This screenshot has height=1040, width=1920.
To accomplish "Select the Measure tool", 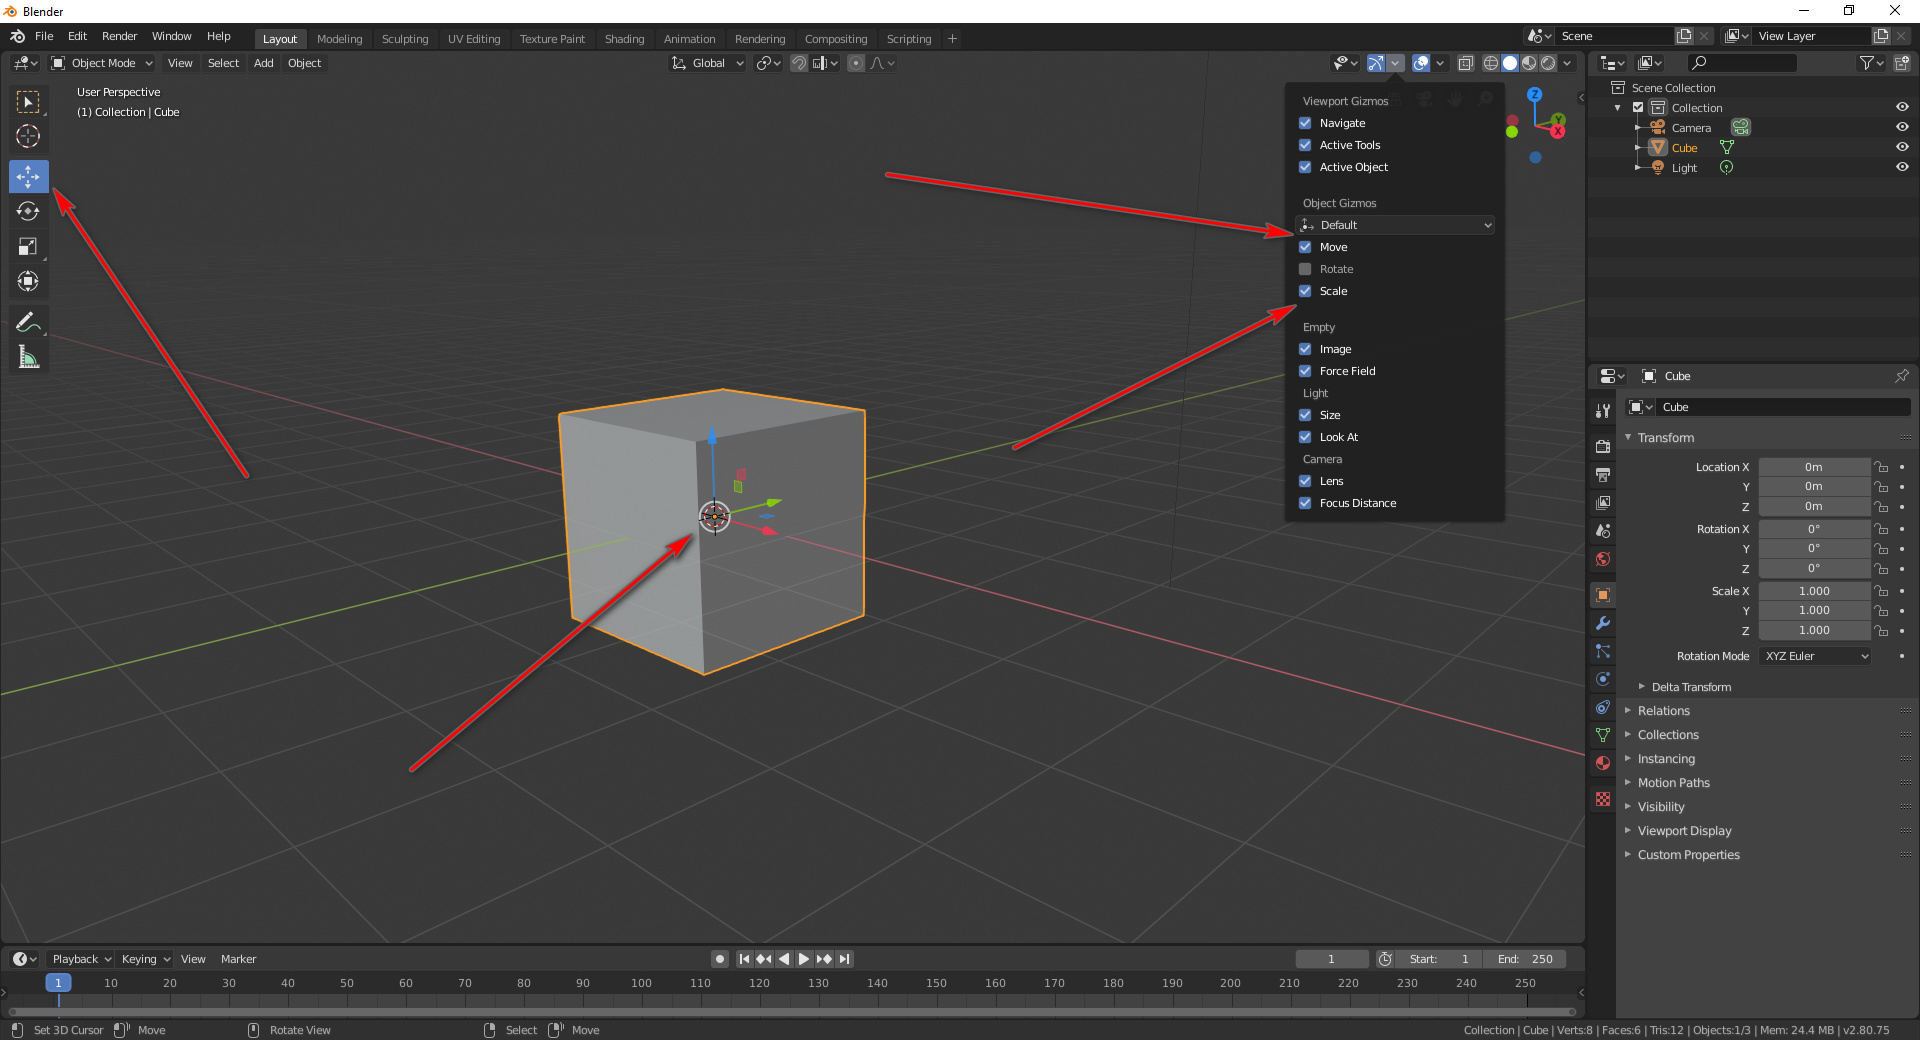I will pos(28,356).
